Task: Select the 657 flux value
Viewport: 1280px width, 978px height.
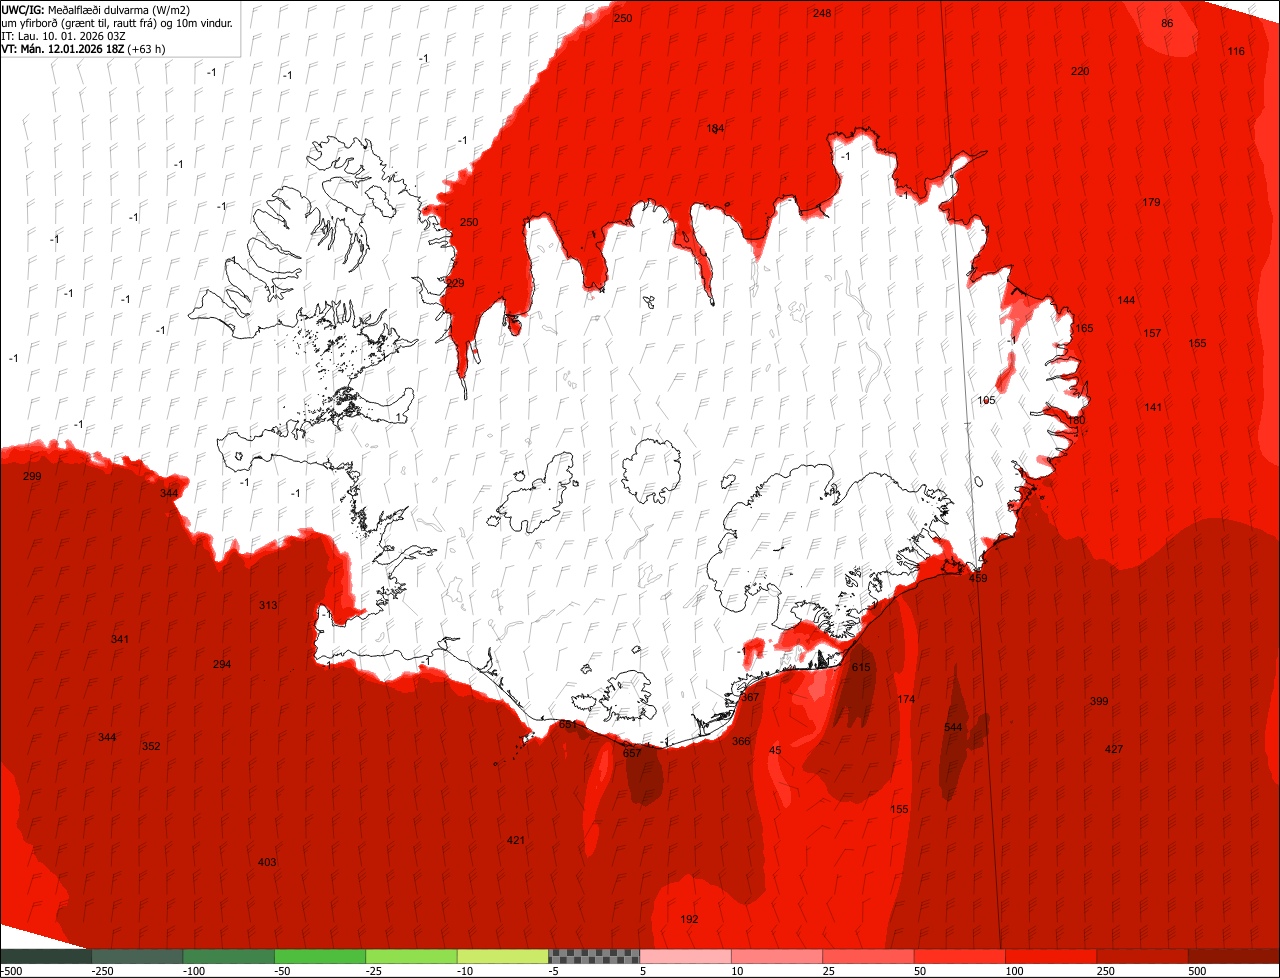Action: click(x=632, y=753)
